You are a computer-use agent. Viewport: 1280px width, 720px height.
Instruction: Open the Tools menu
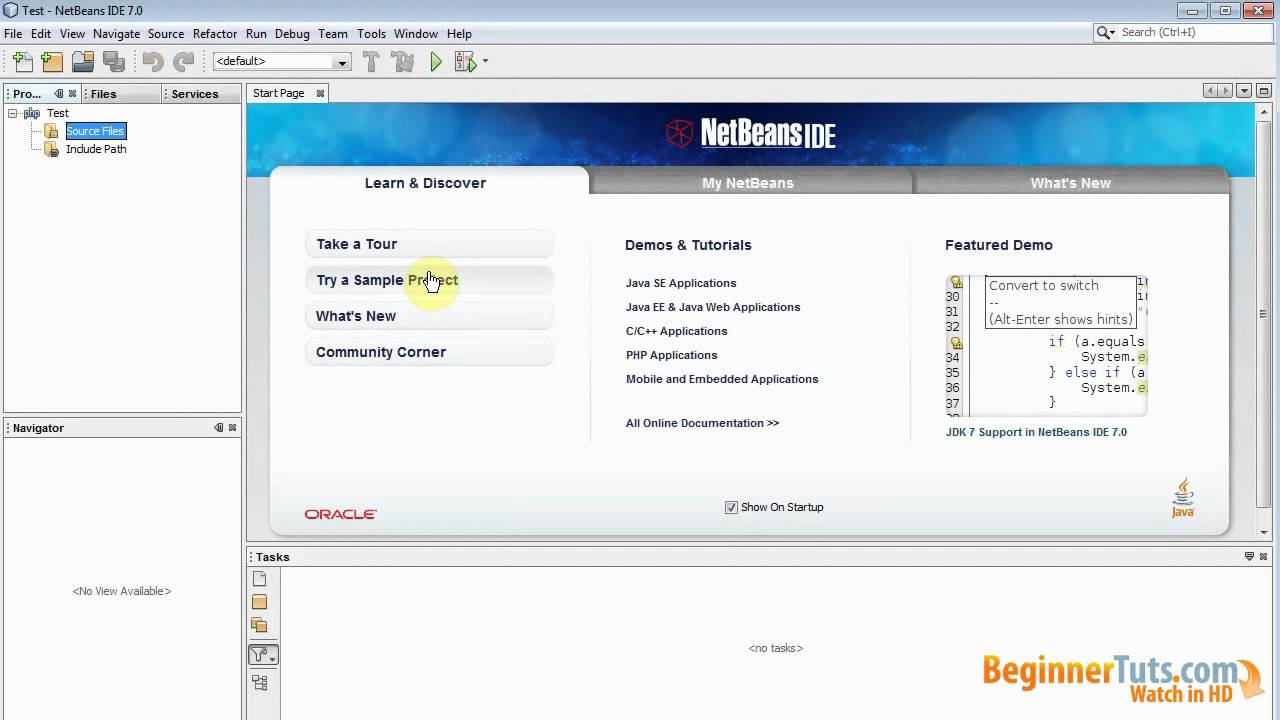tap(371, 33)
